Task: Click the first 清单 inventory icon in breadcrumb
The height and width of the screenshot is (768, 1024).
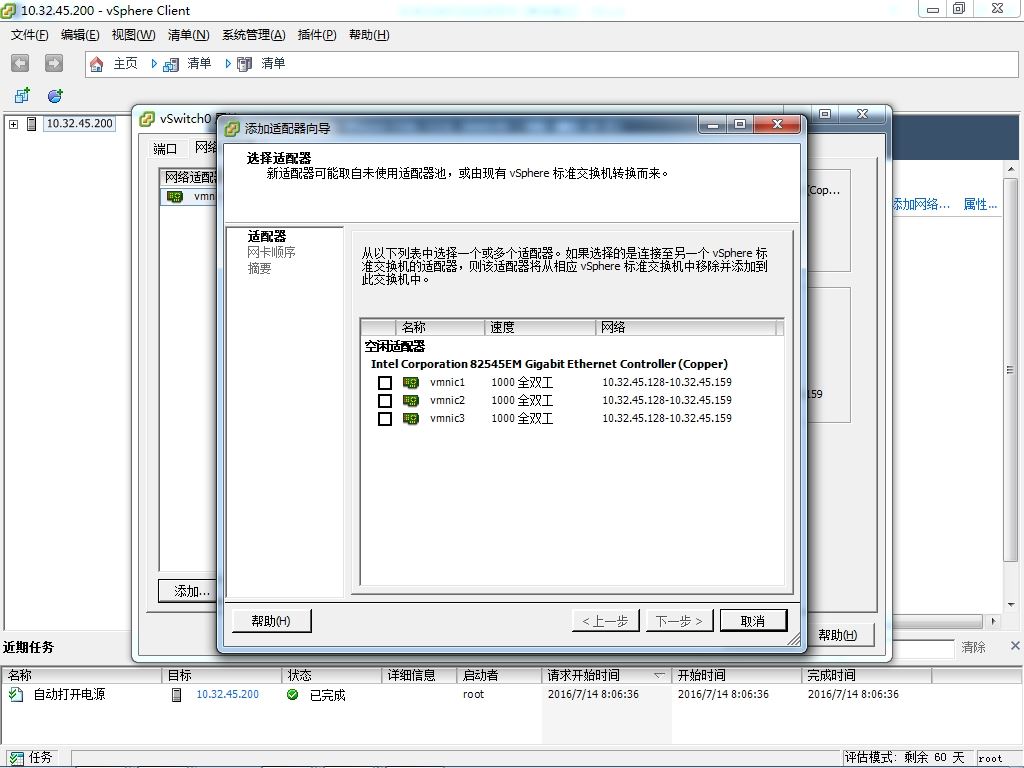Action: point(171,64)
